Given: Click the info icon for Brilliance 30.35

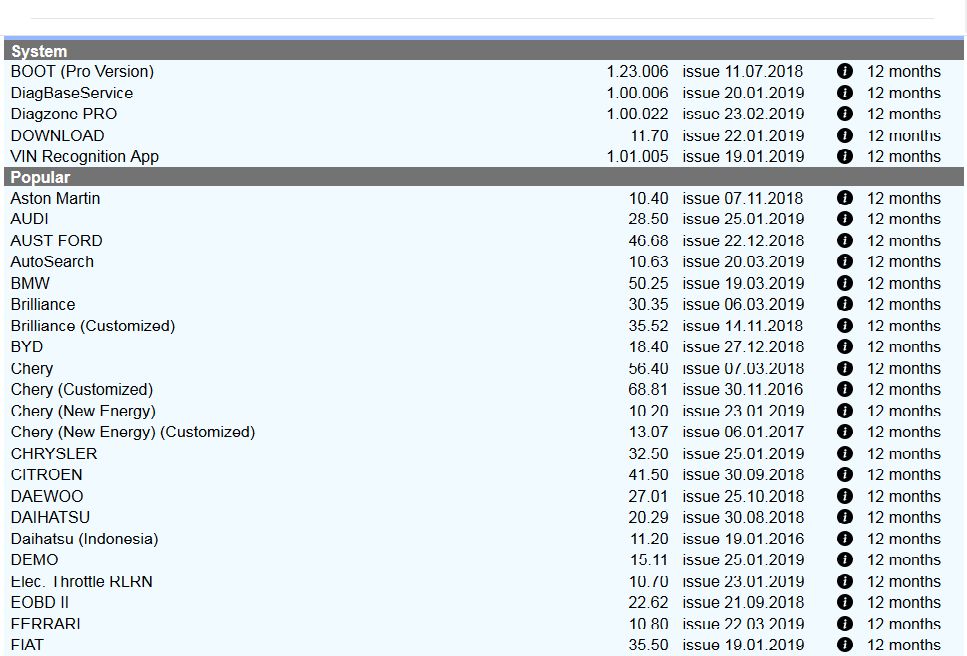Looking at the screenshot, I should 845,304.
